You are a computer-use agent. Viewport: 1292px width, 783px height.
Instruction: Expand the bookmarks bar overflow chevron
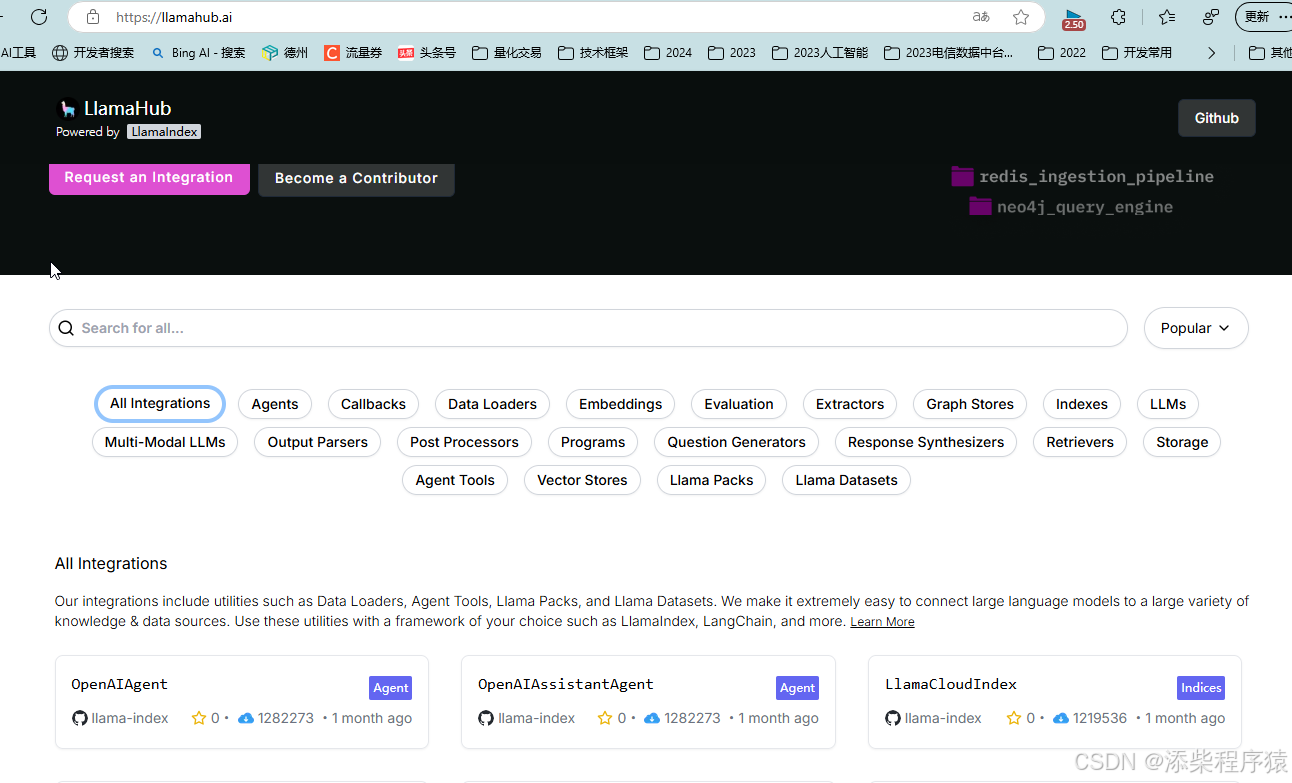(x=1212, y=53)
